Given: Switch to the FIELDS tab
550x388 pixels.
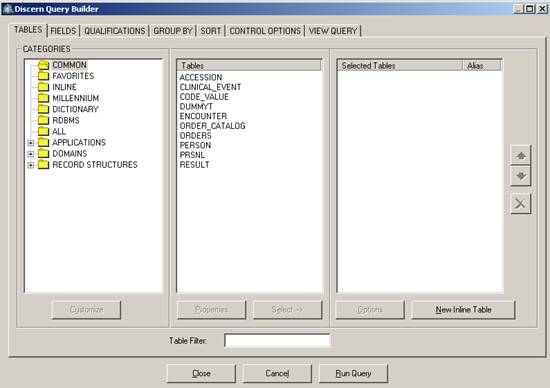Looking at the screenshot, I should click(63, 31).
